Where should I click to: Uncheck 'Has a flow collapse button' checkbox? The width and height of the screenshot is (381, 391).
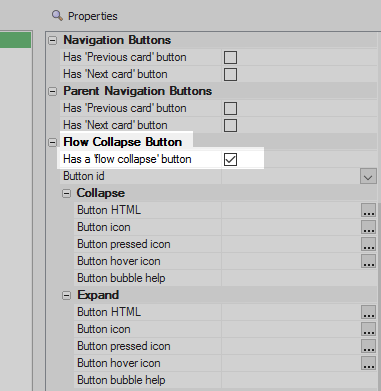230,159
